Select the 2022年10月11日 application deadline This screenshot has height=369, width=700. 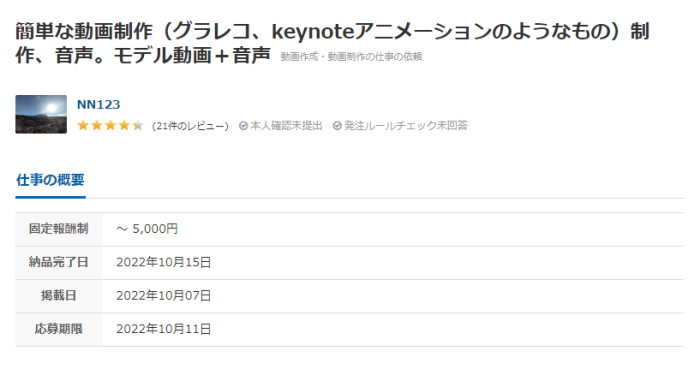[164, 329]
